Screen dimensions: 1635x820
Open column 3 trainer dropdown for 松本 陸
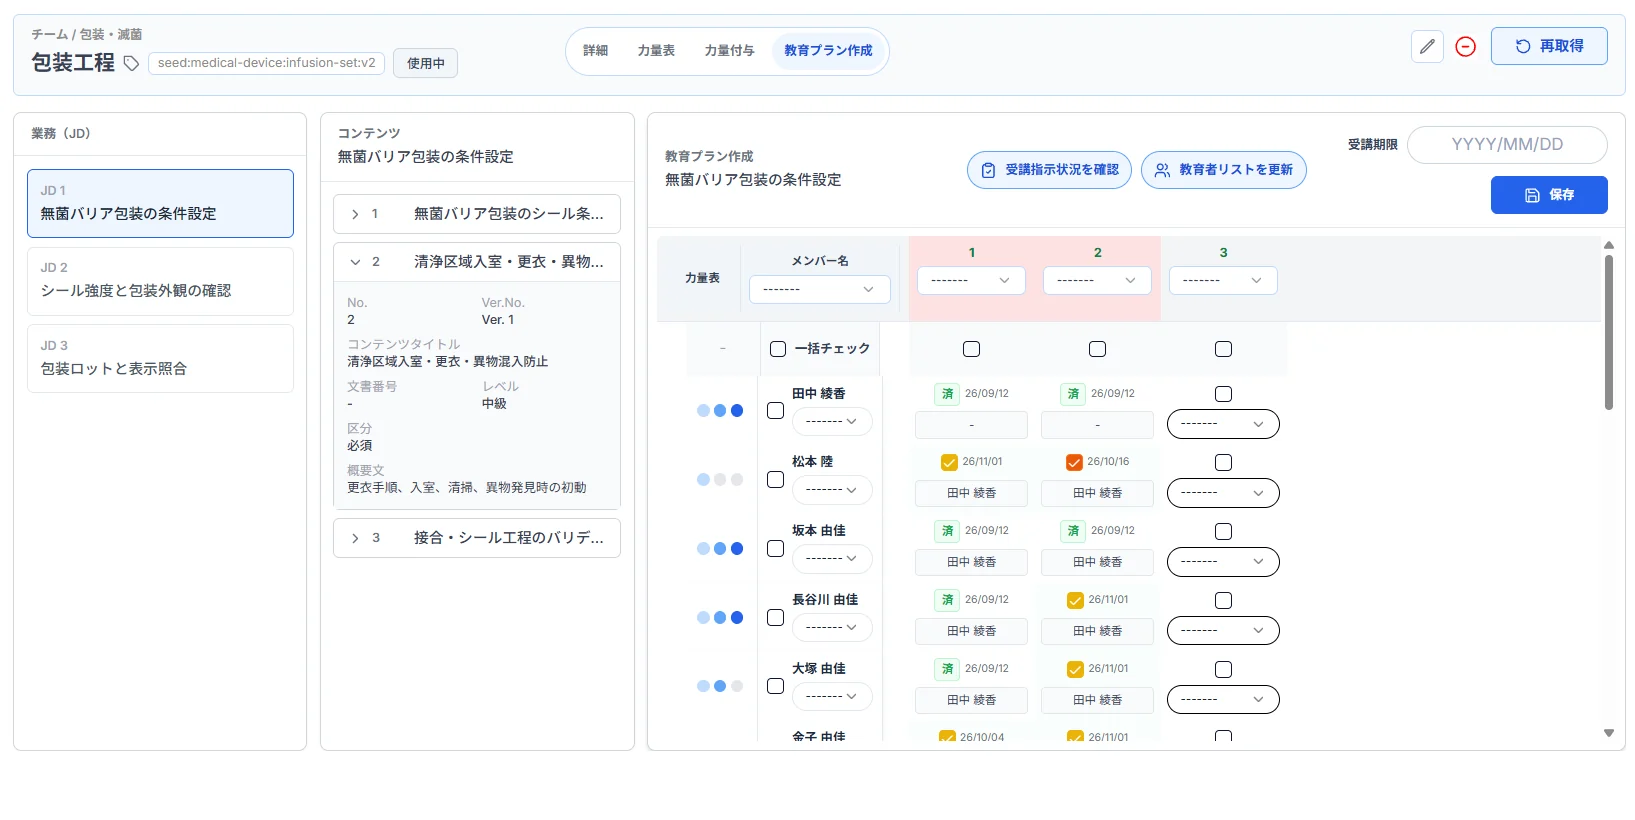tap(1223, 493)
